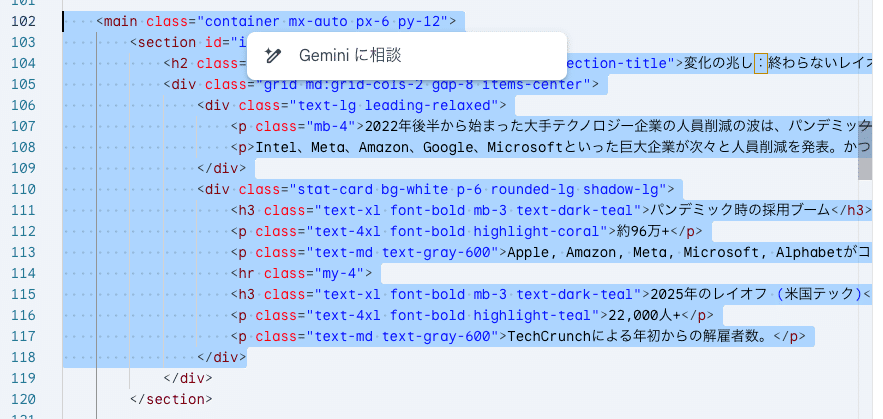This screenshot has width=883, height=419.
Task: Place cursor on the opening main tag
Action: 120,21
